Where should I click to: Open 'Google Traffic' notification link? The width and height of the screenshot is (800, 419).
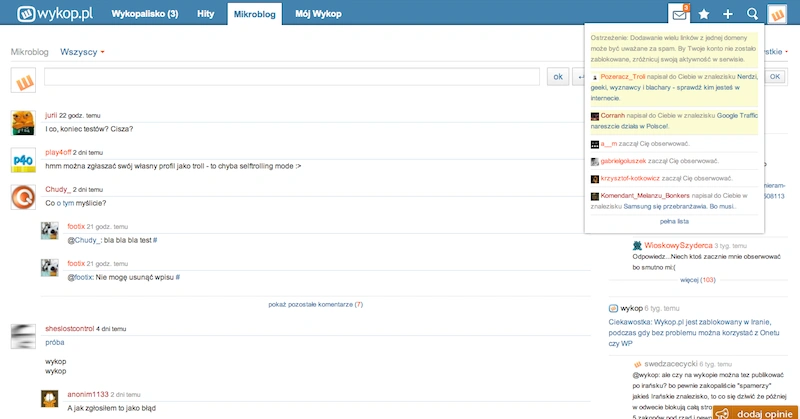coord(674,121)
